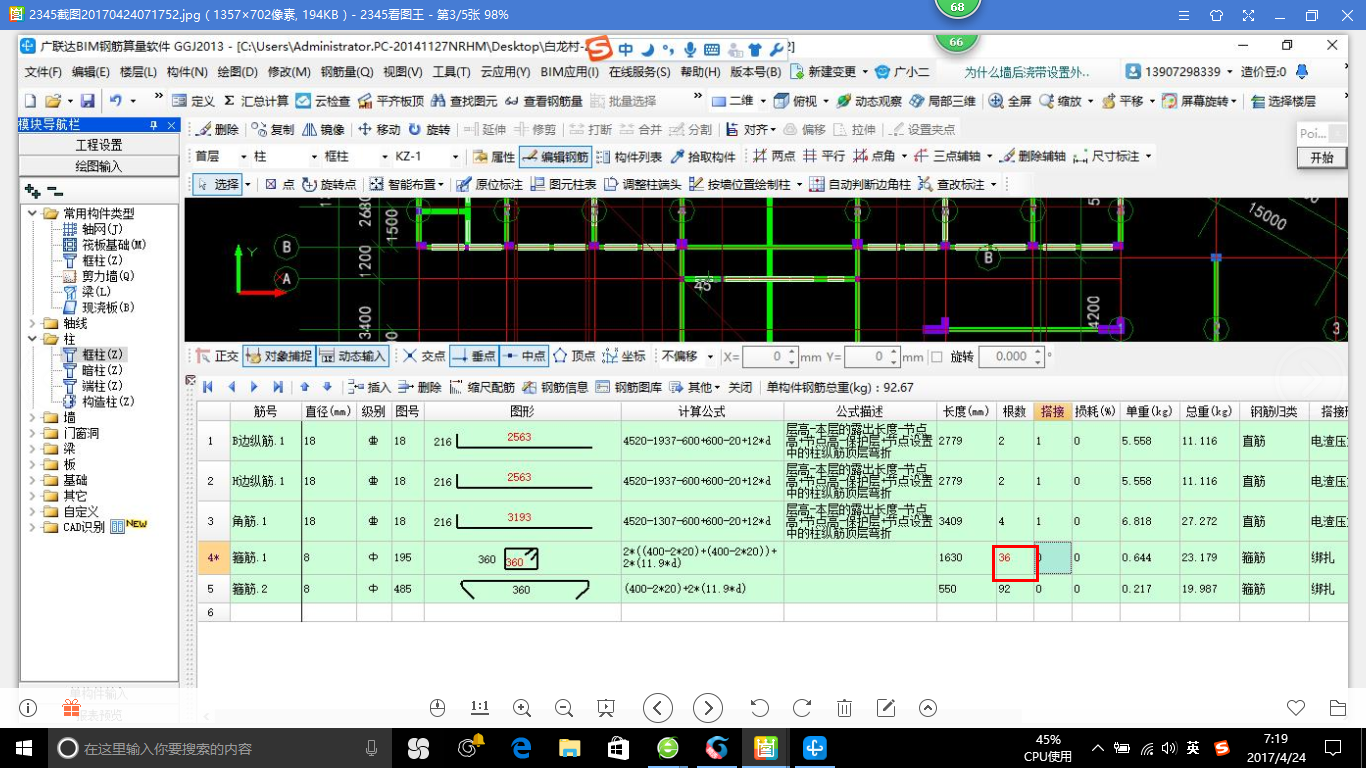
Task: Click the 删除 delete tool in the edit toolbar
Action: (218, 129)
